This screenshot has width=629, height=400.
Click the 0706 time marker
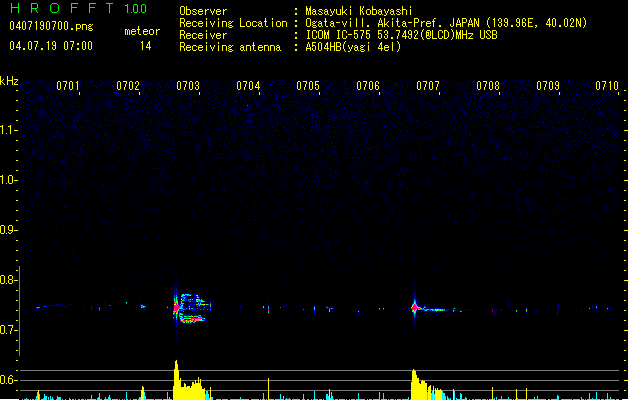[x=368, y=86]
